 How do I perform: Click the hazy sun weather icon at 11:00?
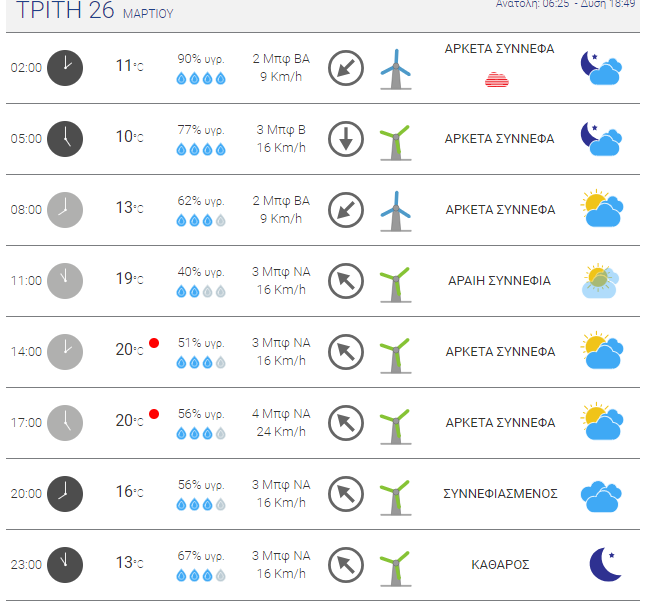600,281
